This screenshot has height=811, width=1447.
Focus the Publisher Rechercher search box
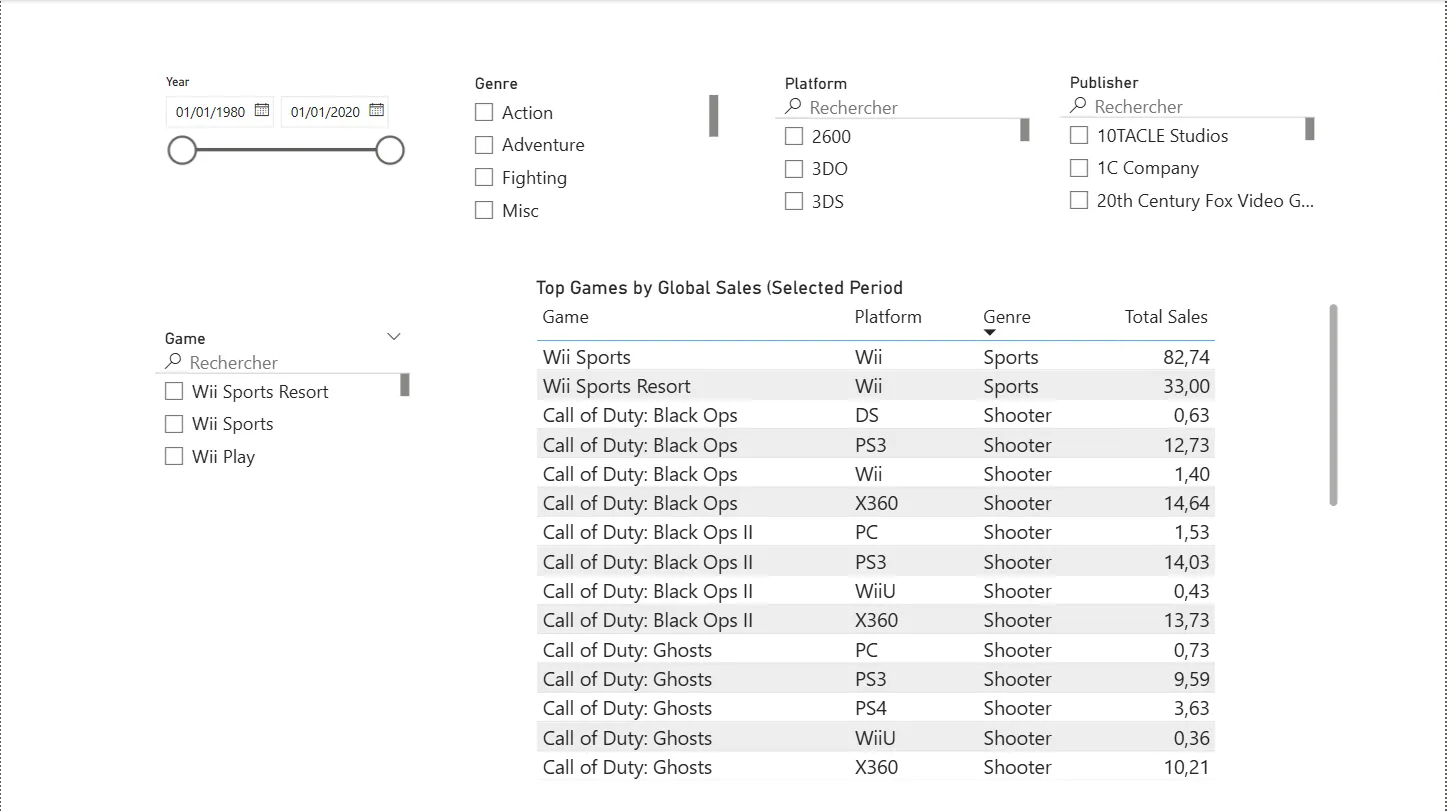[1187, 106]
